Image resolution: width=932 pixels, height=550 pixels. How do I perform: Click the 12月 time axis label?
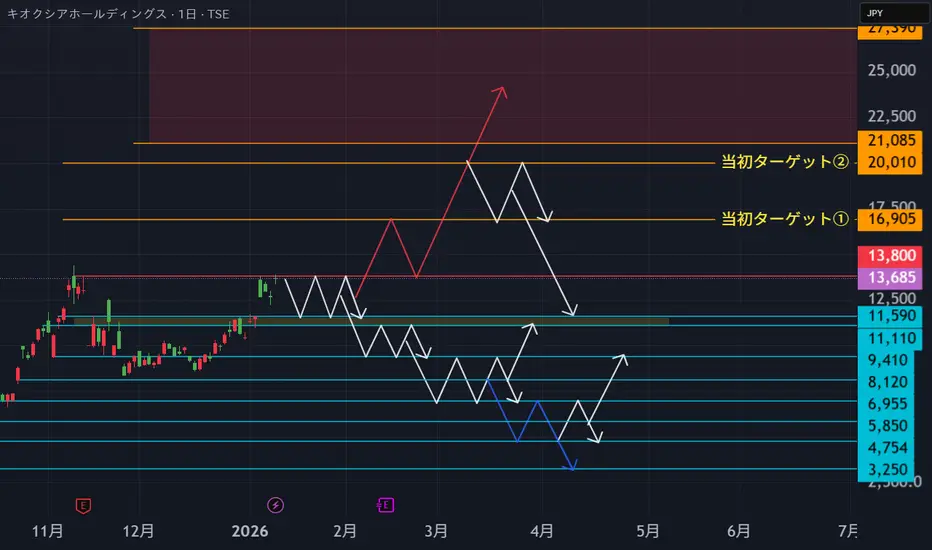point(138,531)
